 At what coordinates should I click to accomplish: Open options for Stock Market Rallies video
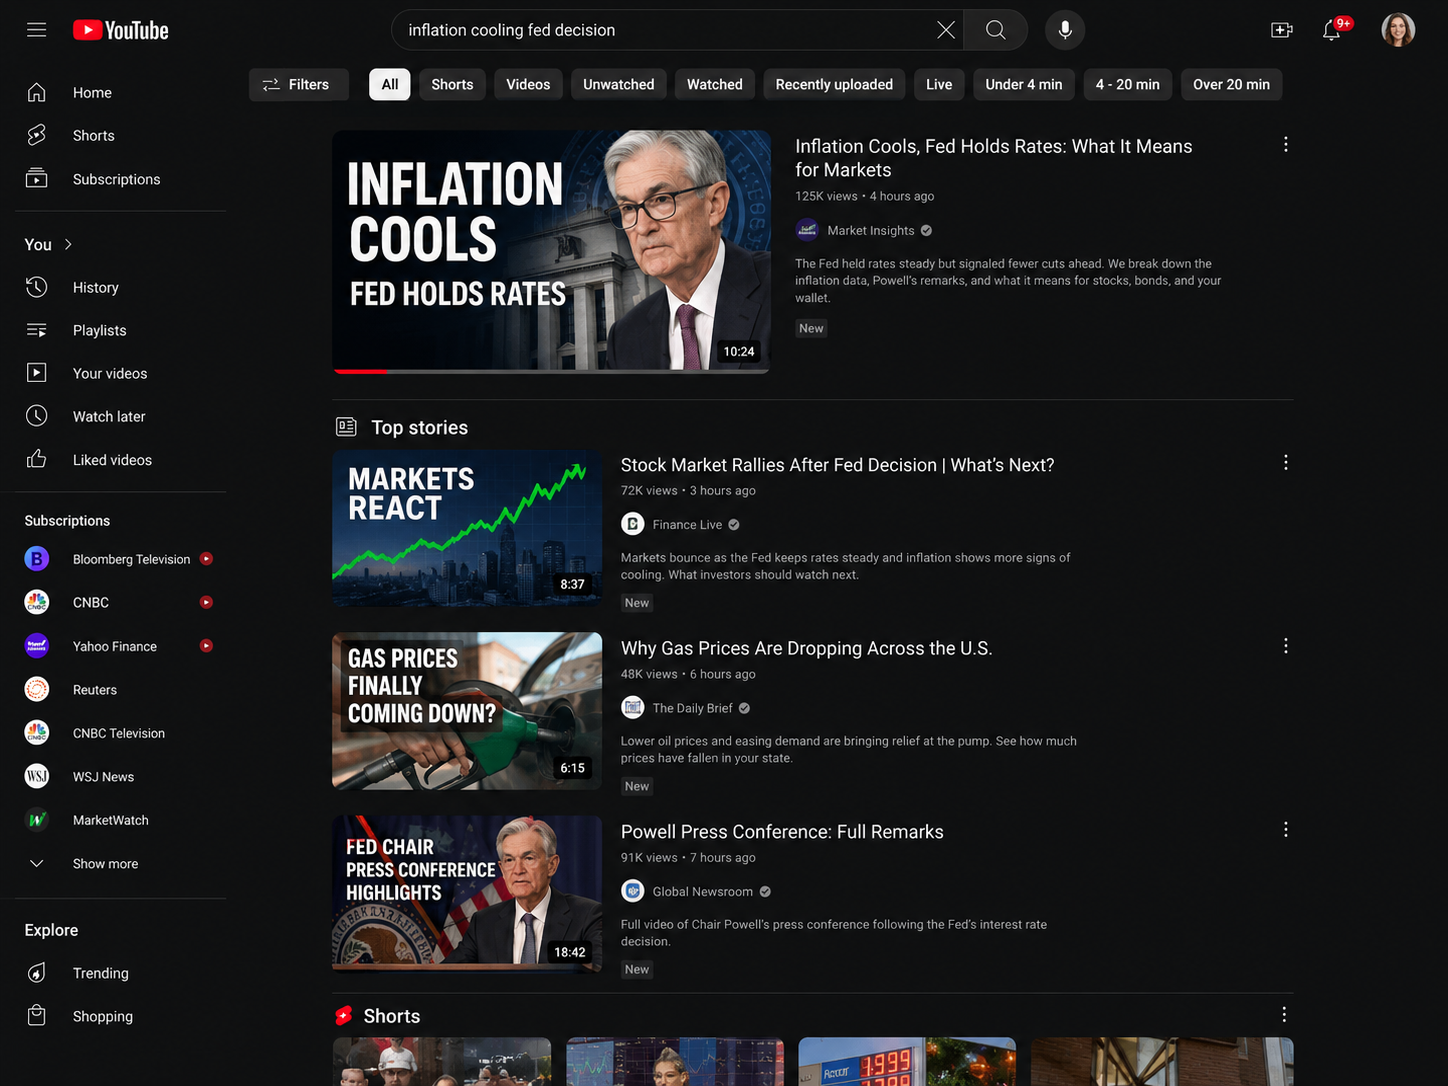1285,463
